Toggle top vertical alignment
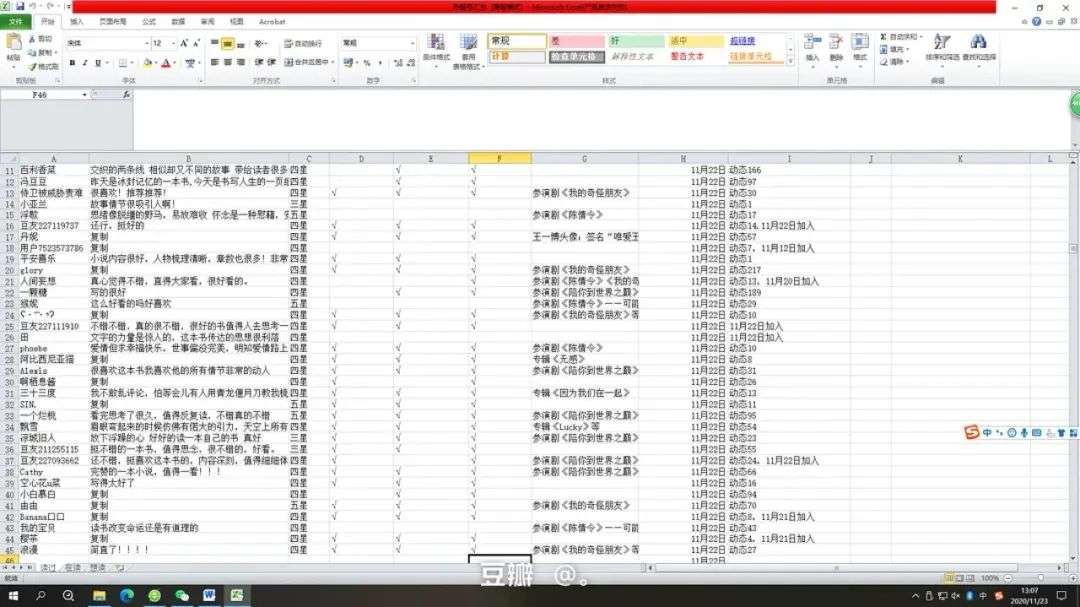 point(215,43)
